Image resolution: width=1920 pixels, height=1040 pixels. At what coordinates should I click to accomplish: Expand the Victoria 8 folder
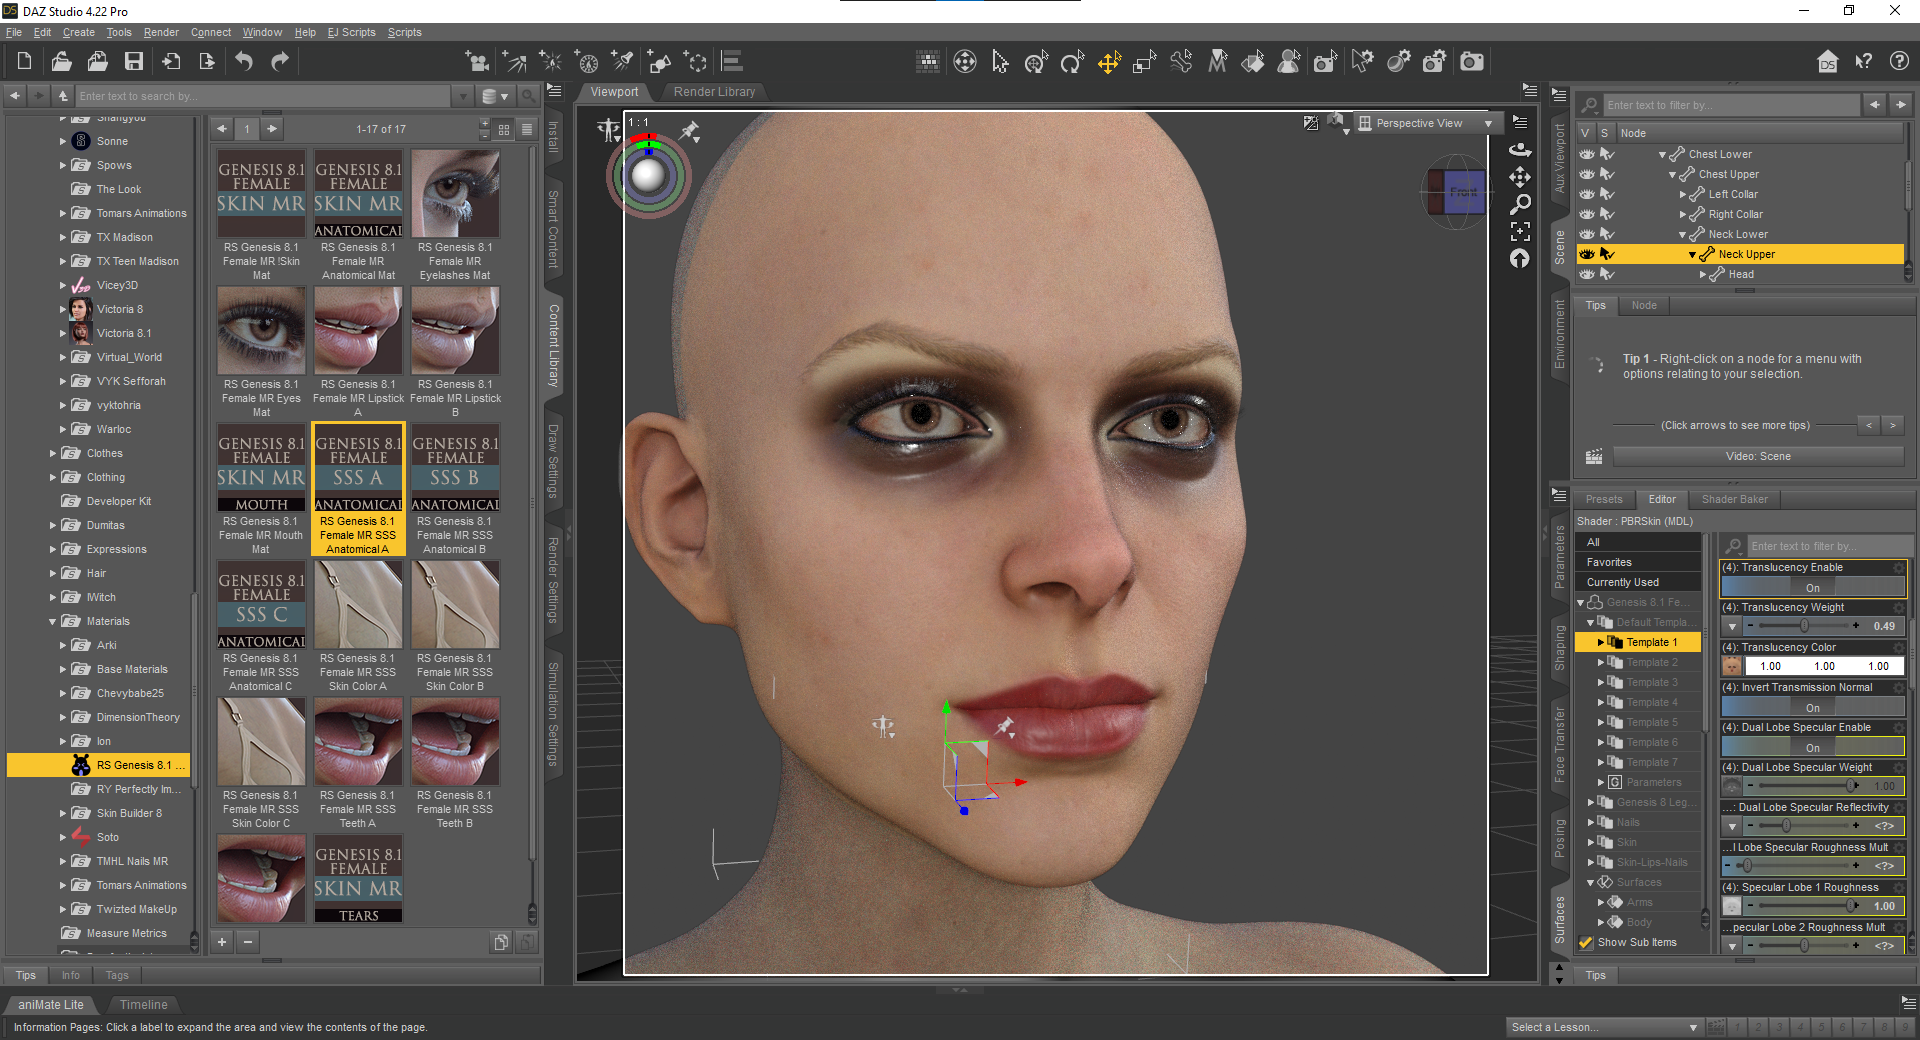tap(63, 309)
